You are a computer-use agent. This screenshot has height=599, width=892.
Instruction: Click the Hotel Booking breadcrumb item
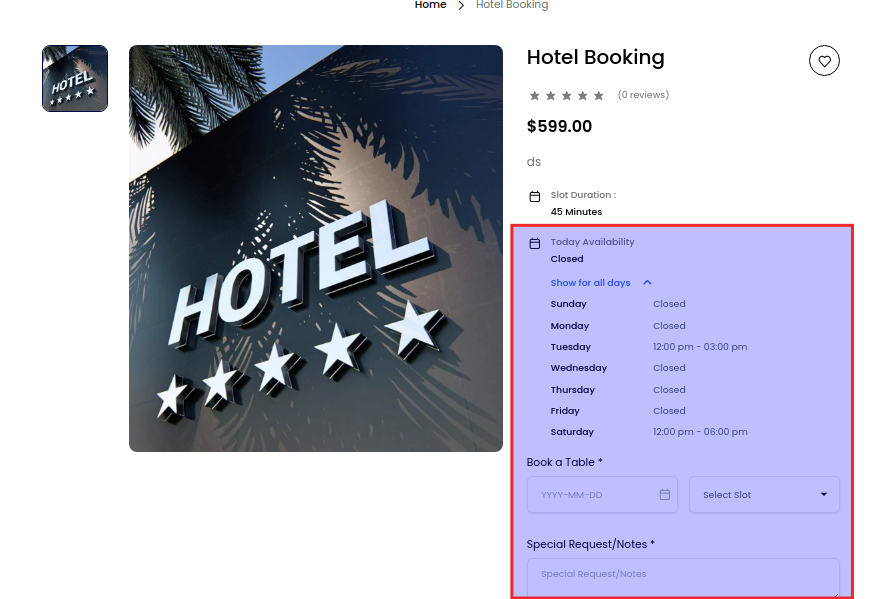click(512, 5)
